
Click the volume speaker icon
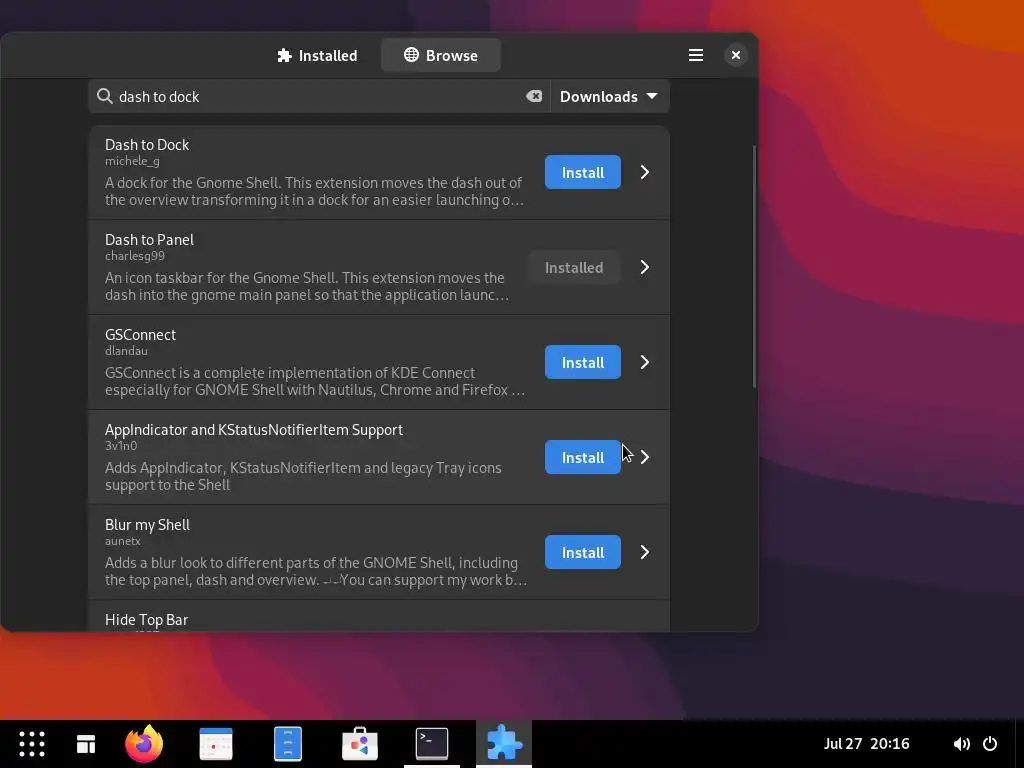pyautogui.click(x=961, y=744)
